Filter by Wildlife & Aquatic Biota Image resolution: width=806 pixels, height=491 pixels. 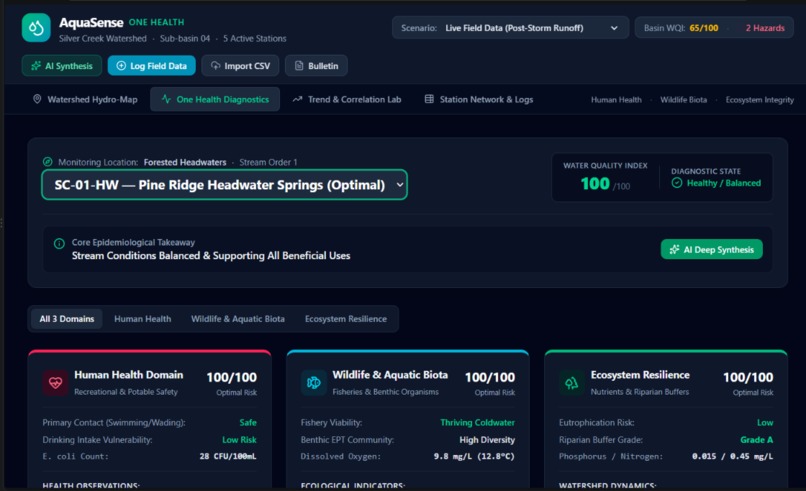(x=237, y=319)
